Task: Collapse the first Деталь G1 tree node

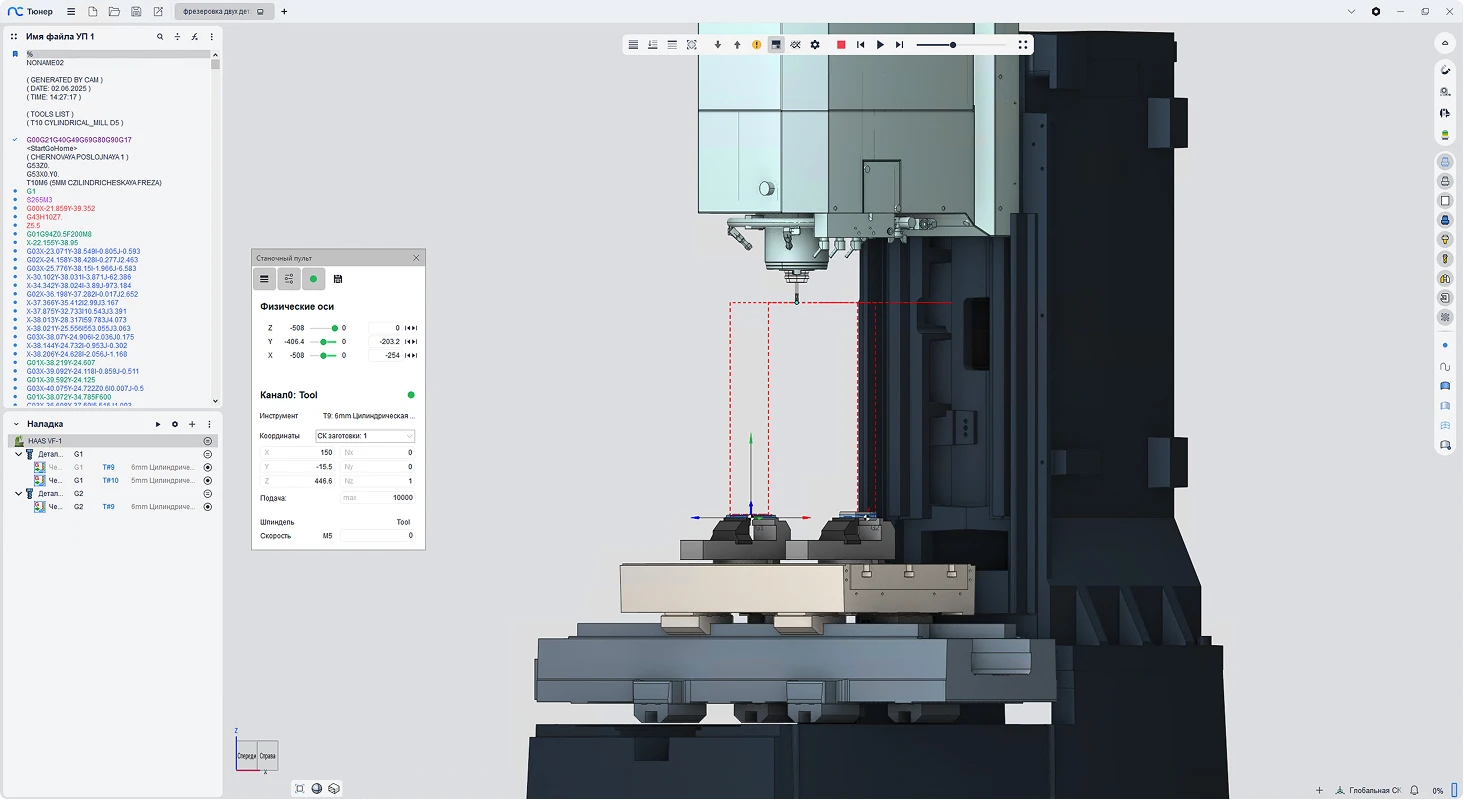Action: coord(18,454)
